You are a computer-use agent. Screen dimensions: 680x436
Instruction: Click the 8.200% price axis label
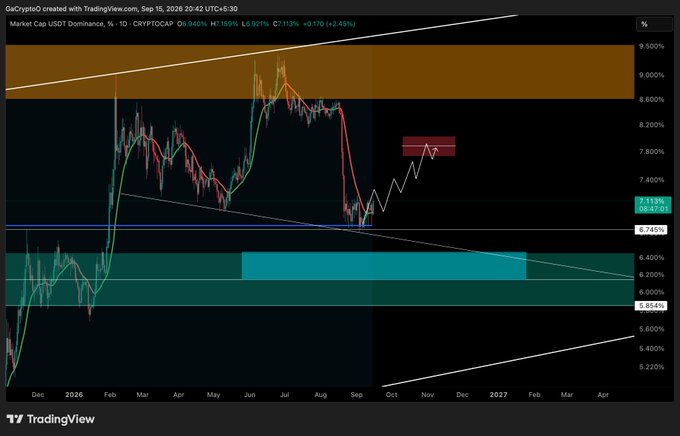pos(651,125)
